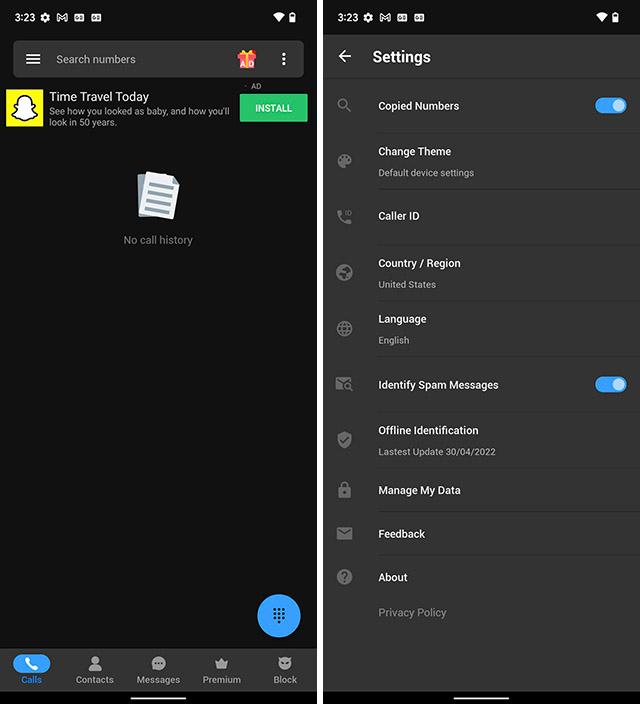Click the Time Travel Today ad title
The image size is (640, 704).
(99, 97)
